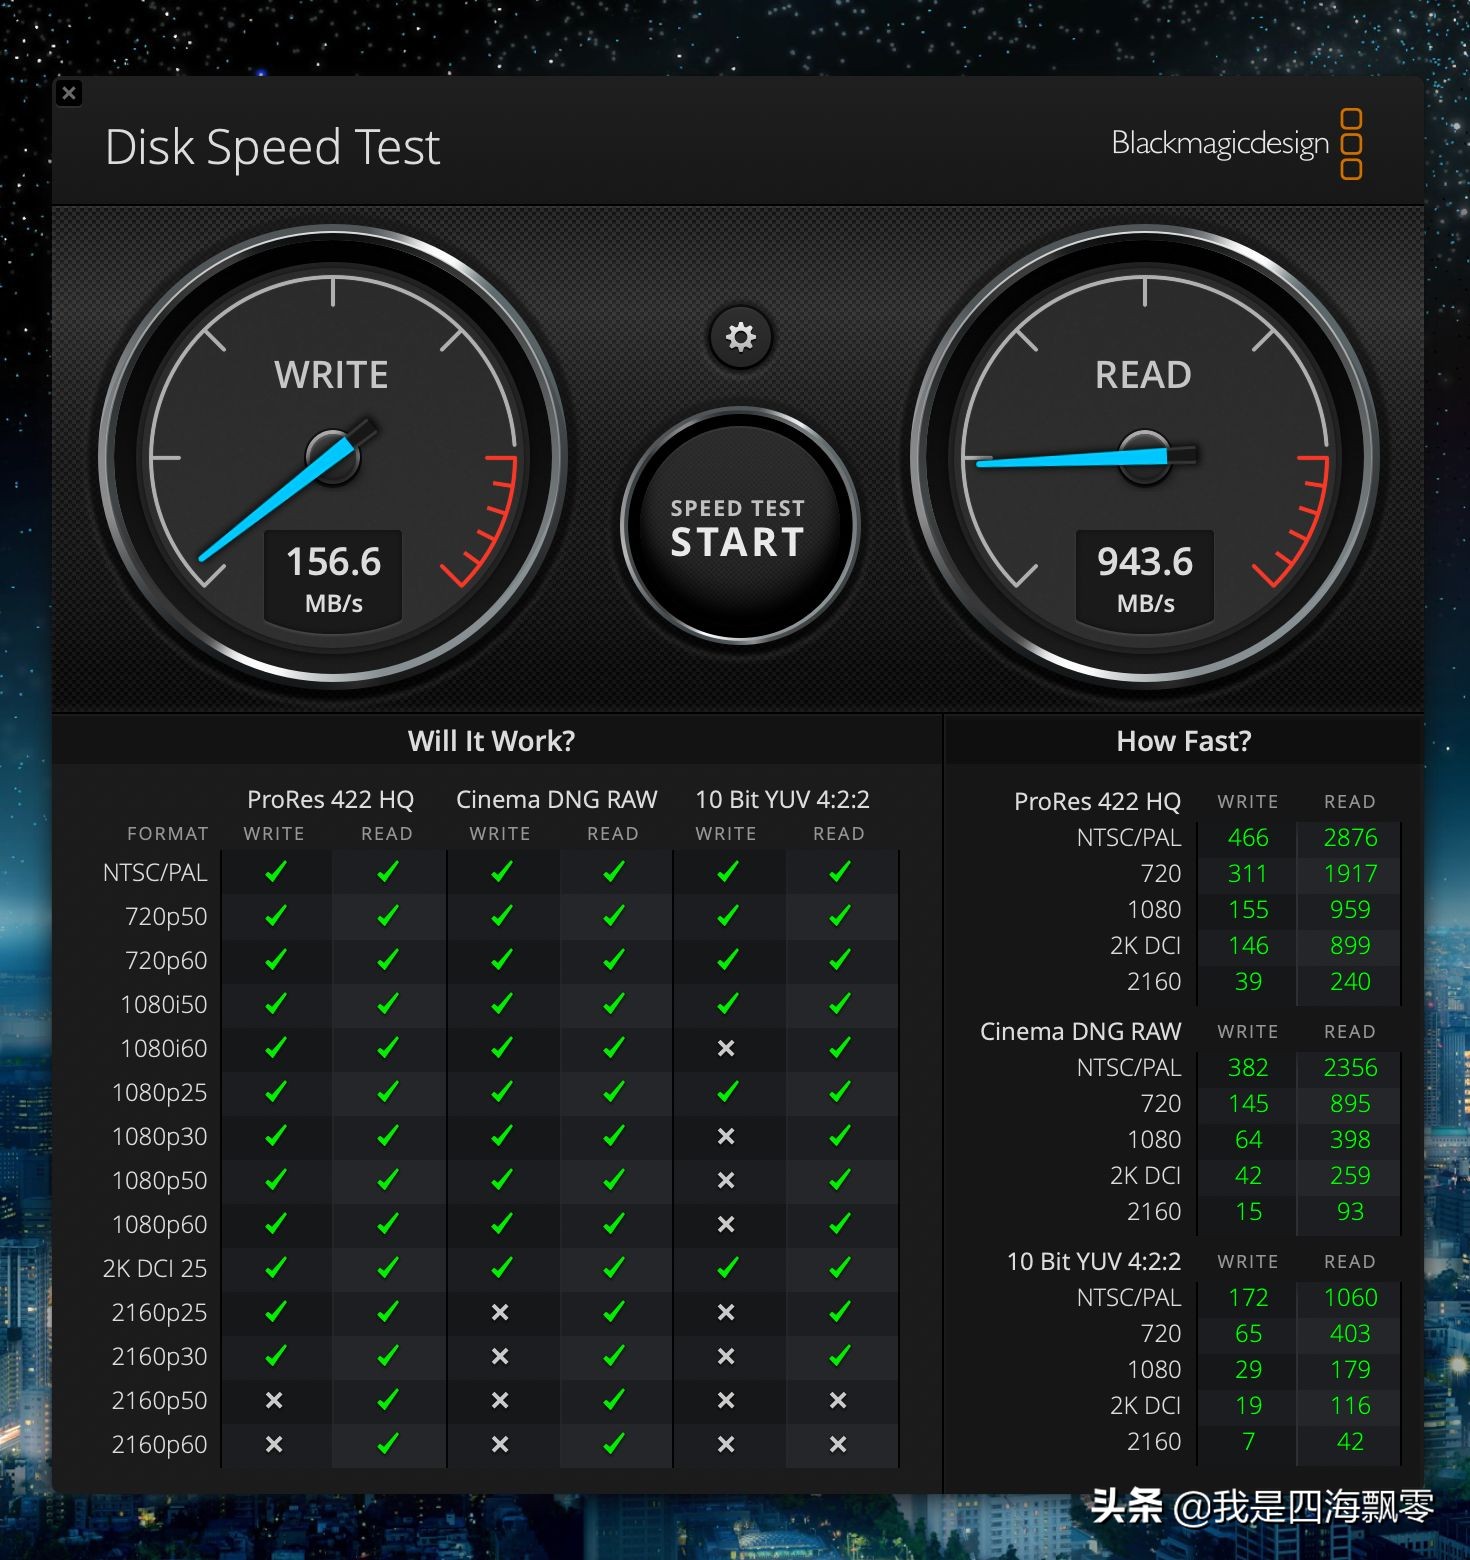Click the X mark for 2160p60 ProRes write
The height and width of the screenshot is (1560, 1470).
click(x=273, y=1444)
